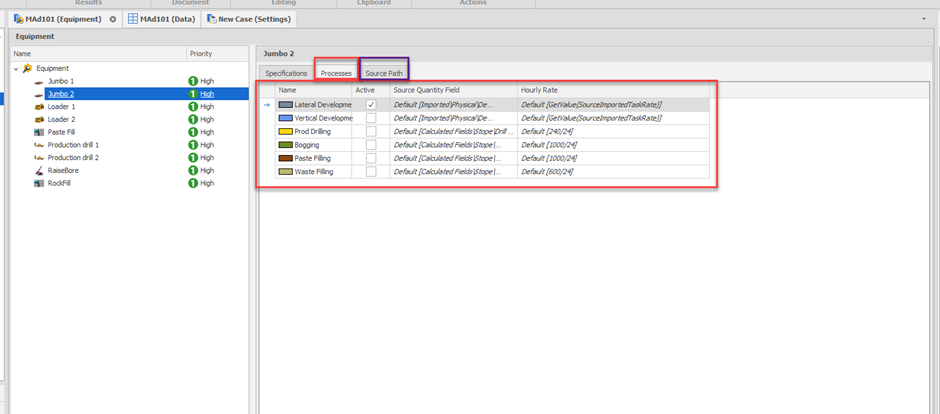Click the Paste Filling brown color swatch
Screen dimensions: 940x414
(x=285, y=158)
